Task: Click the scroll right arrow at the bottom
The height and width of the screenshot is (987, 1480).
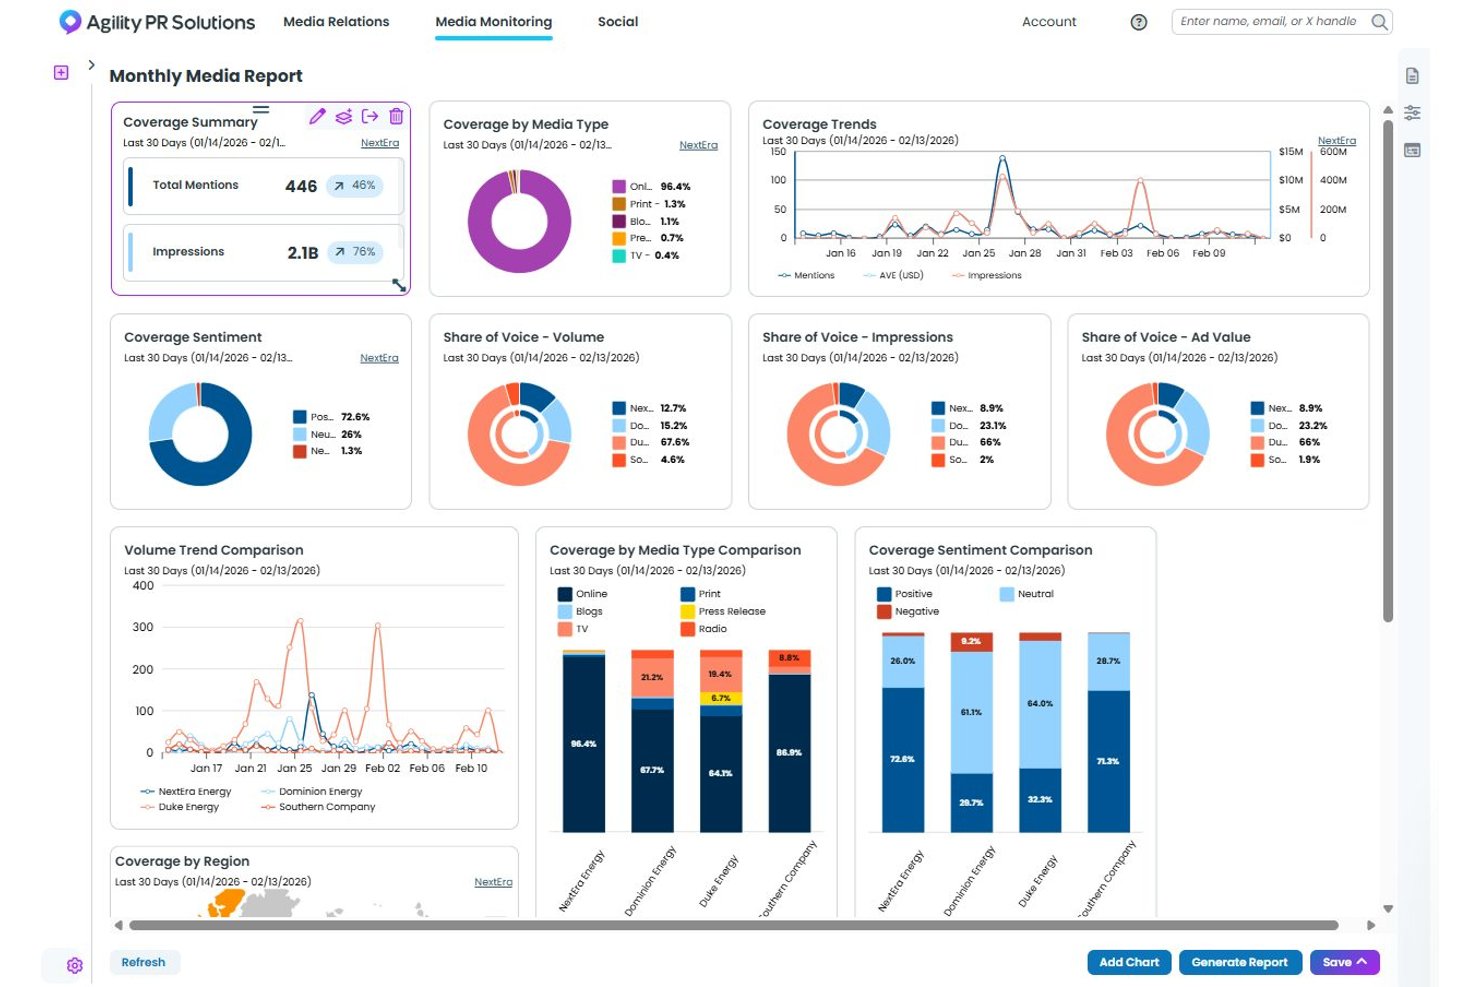Action: coord(1371,925)
